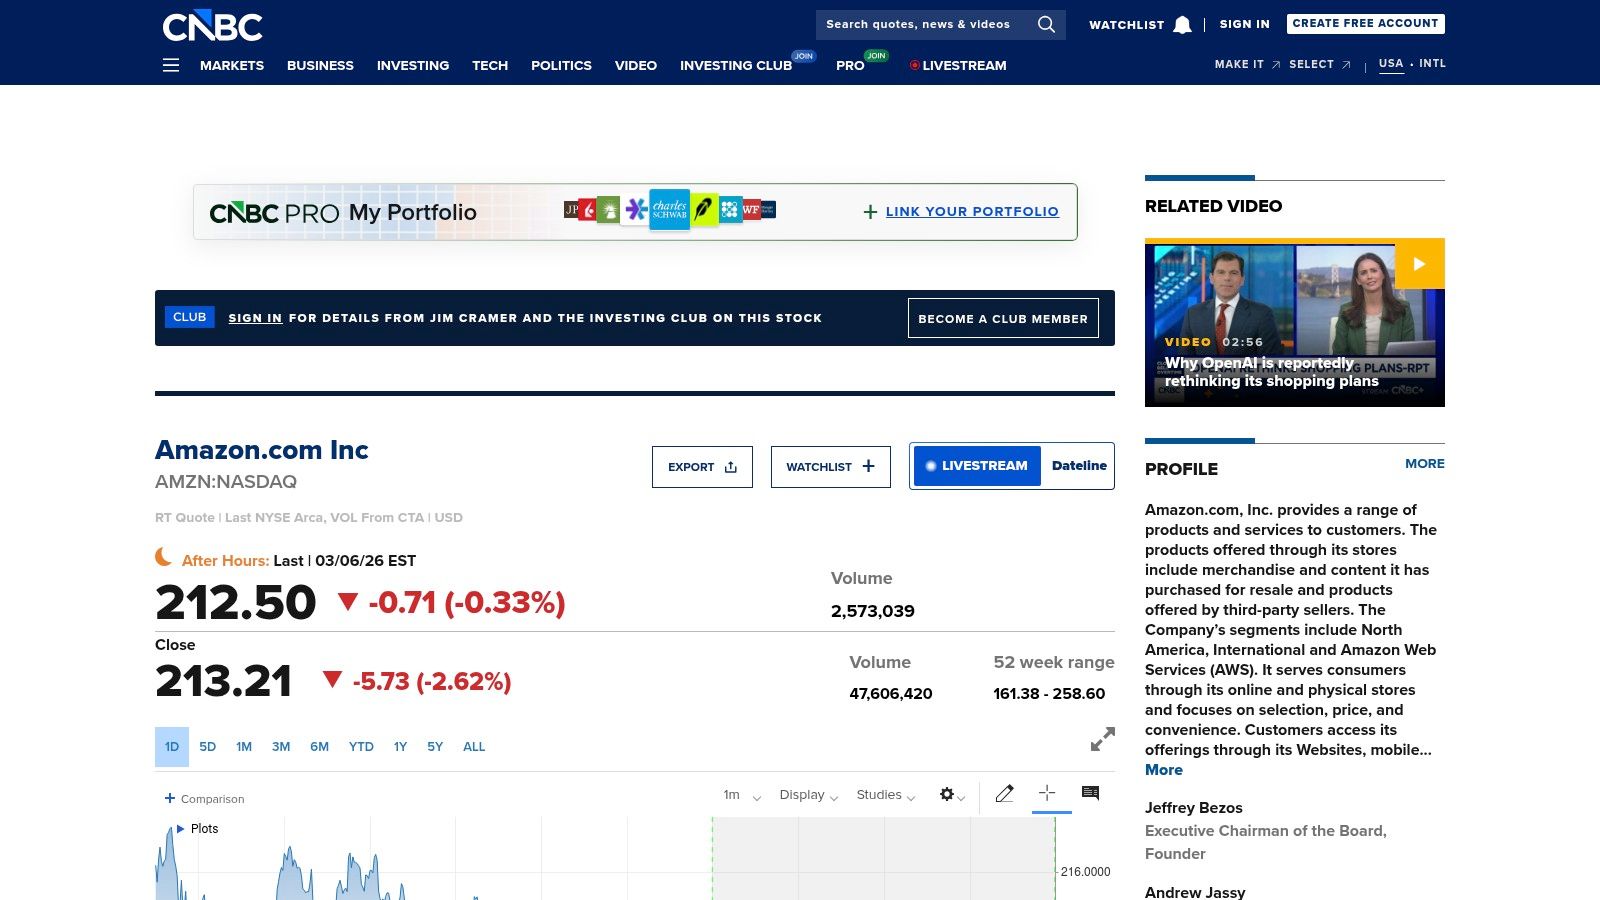1600x900 pixels.
Task: Open the Studies dropdown
Action: point(883,794)
